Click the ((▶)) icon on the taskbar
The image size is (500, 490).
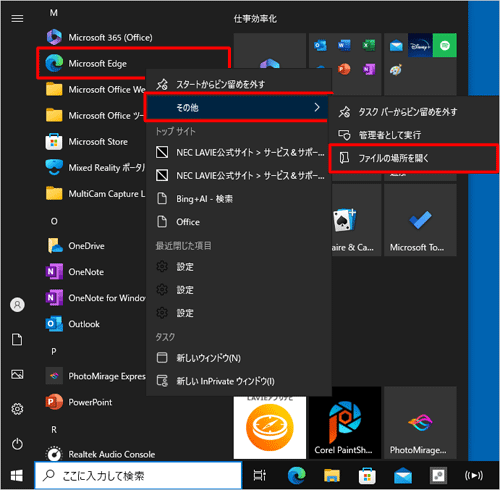473,475
